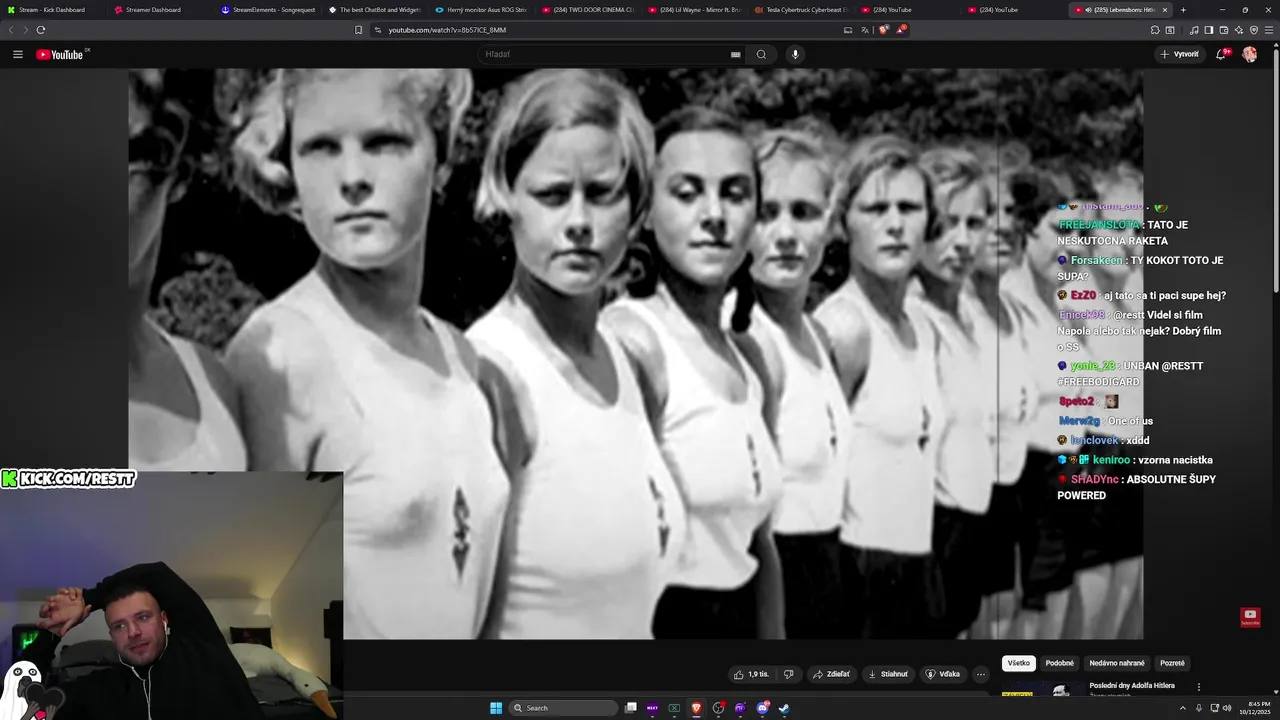Select the Podobné filter chip
Screen dimensions: 1280x720
1060,663
